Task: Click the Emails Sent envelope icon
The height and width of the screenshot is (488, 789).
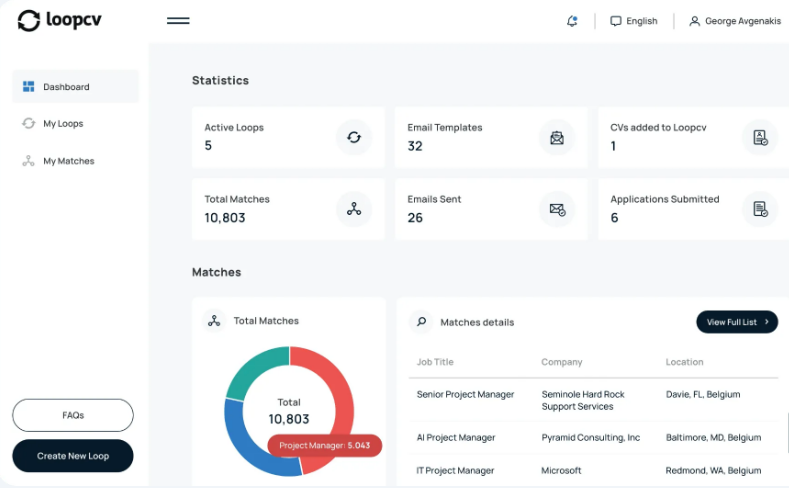Action: [557, 209]
